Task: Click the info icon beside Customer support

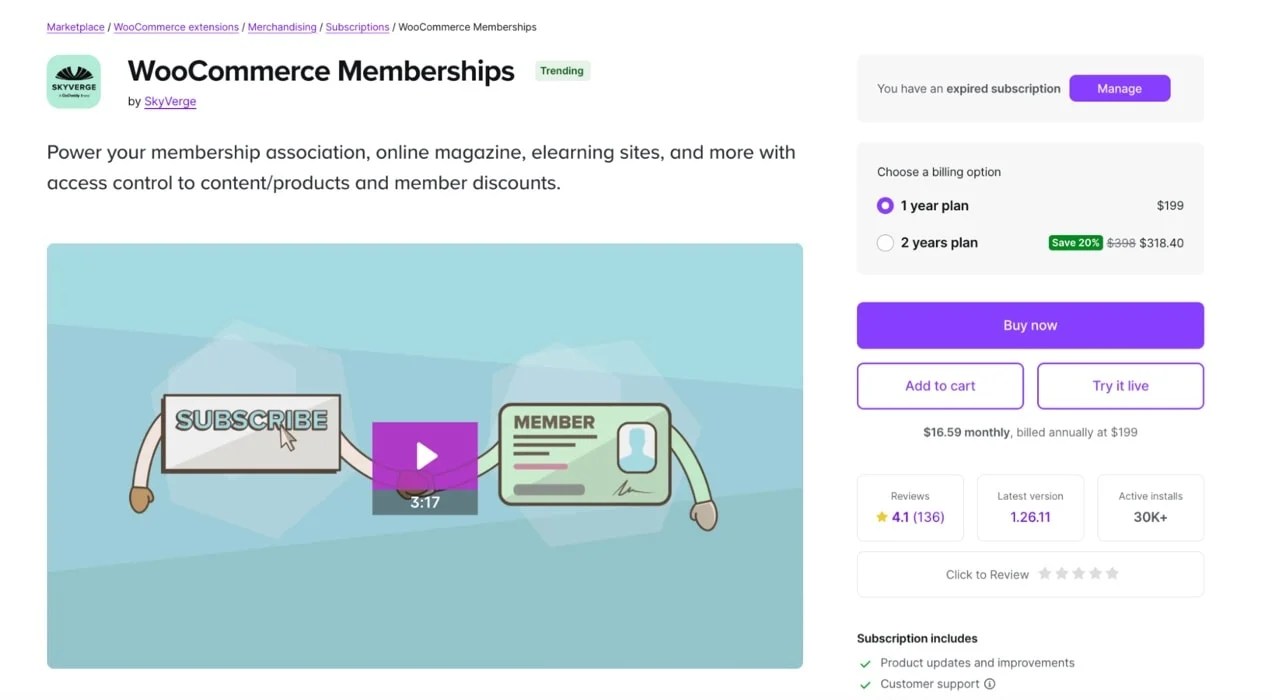Action: (990, 684)
